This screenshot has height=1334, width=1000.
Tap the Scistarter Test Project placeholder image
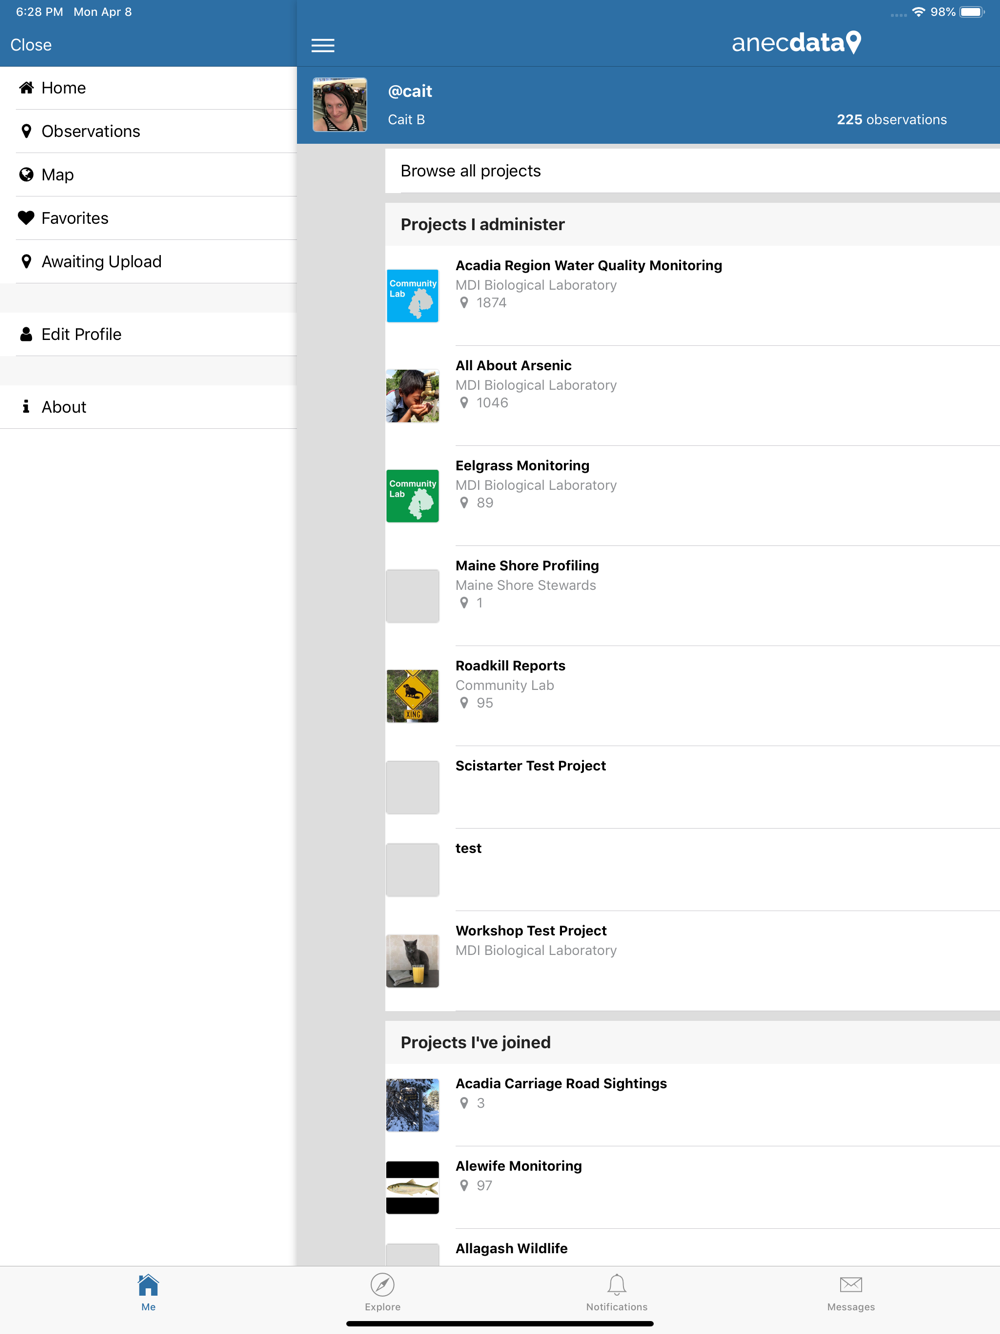(413, 787)
